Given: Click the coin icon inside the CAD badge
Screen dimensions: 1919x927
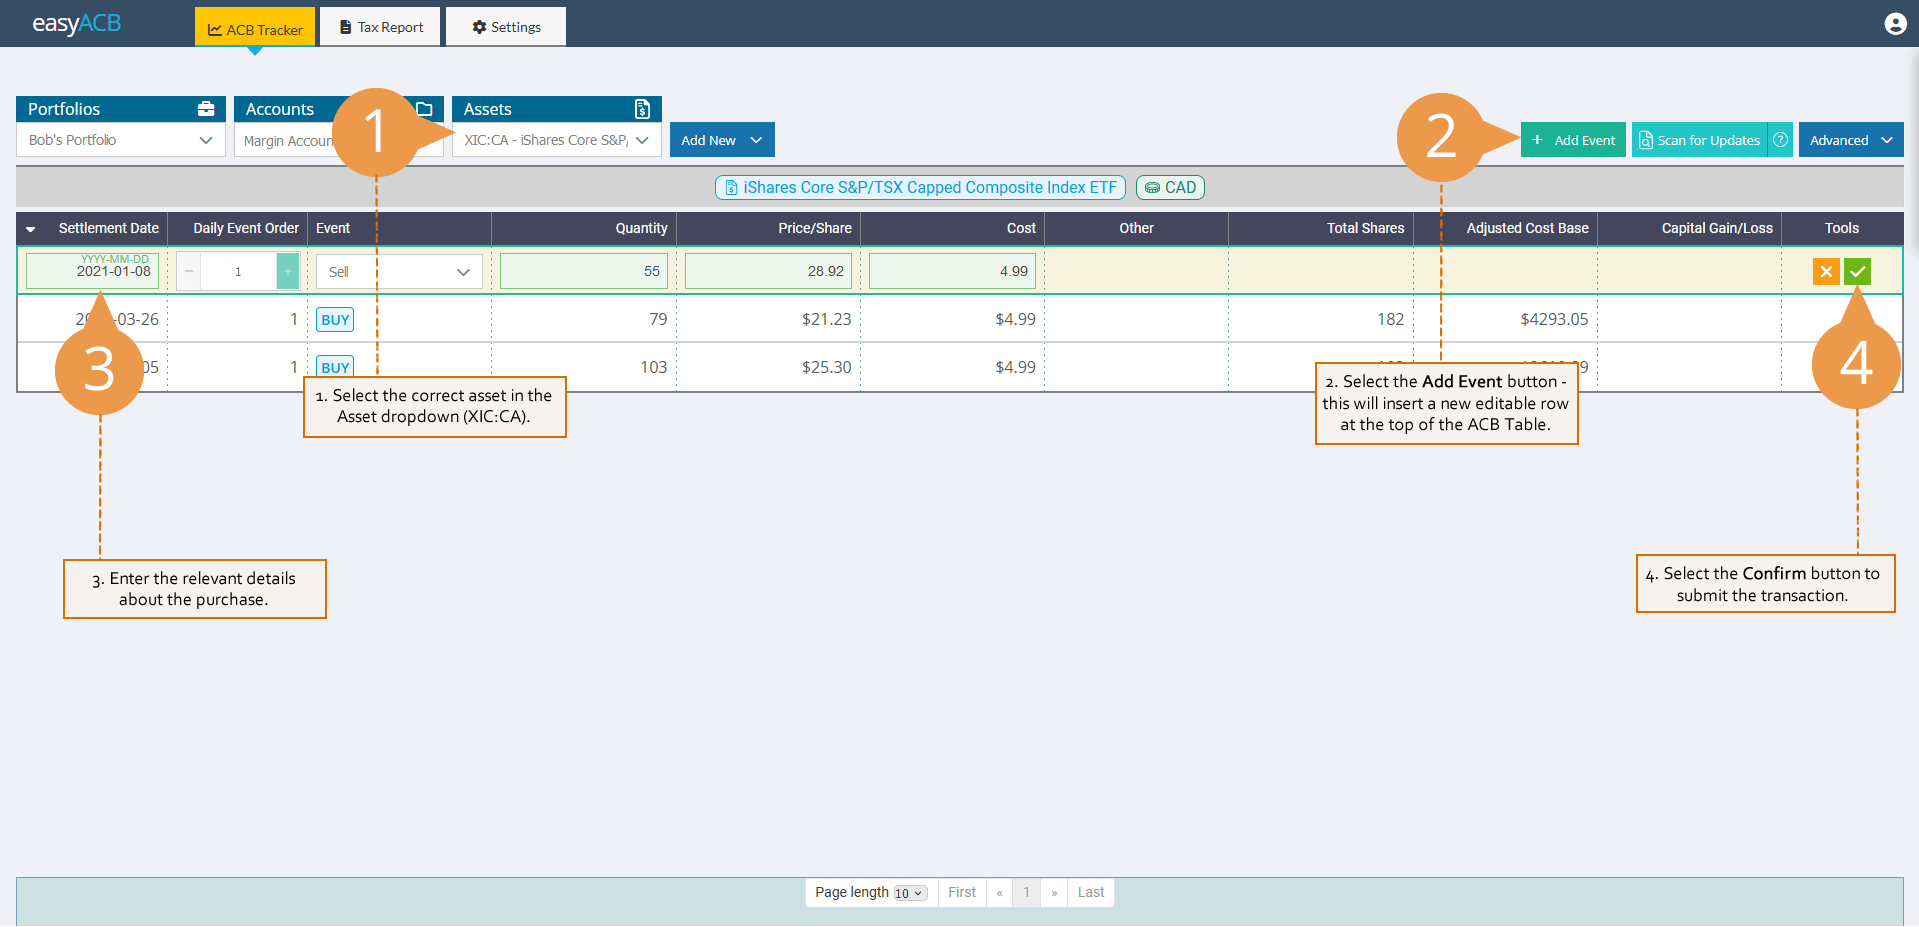Looking at the screenshot, I should point(1152,187).
